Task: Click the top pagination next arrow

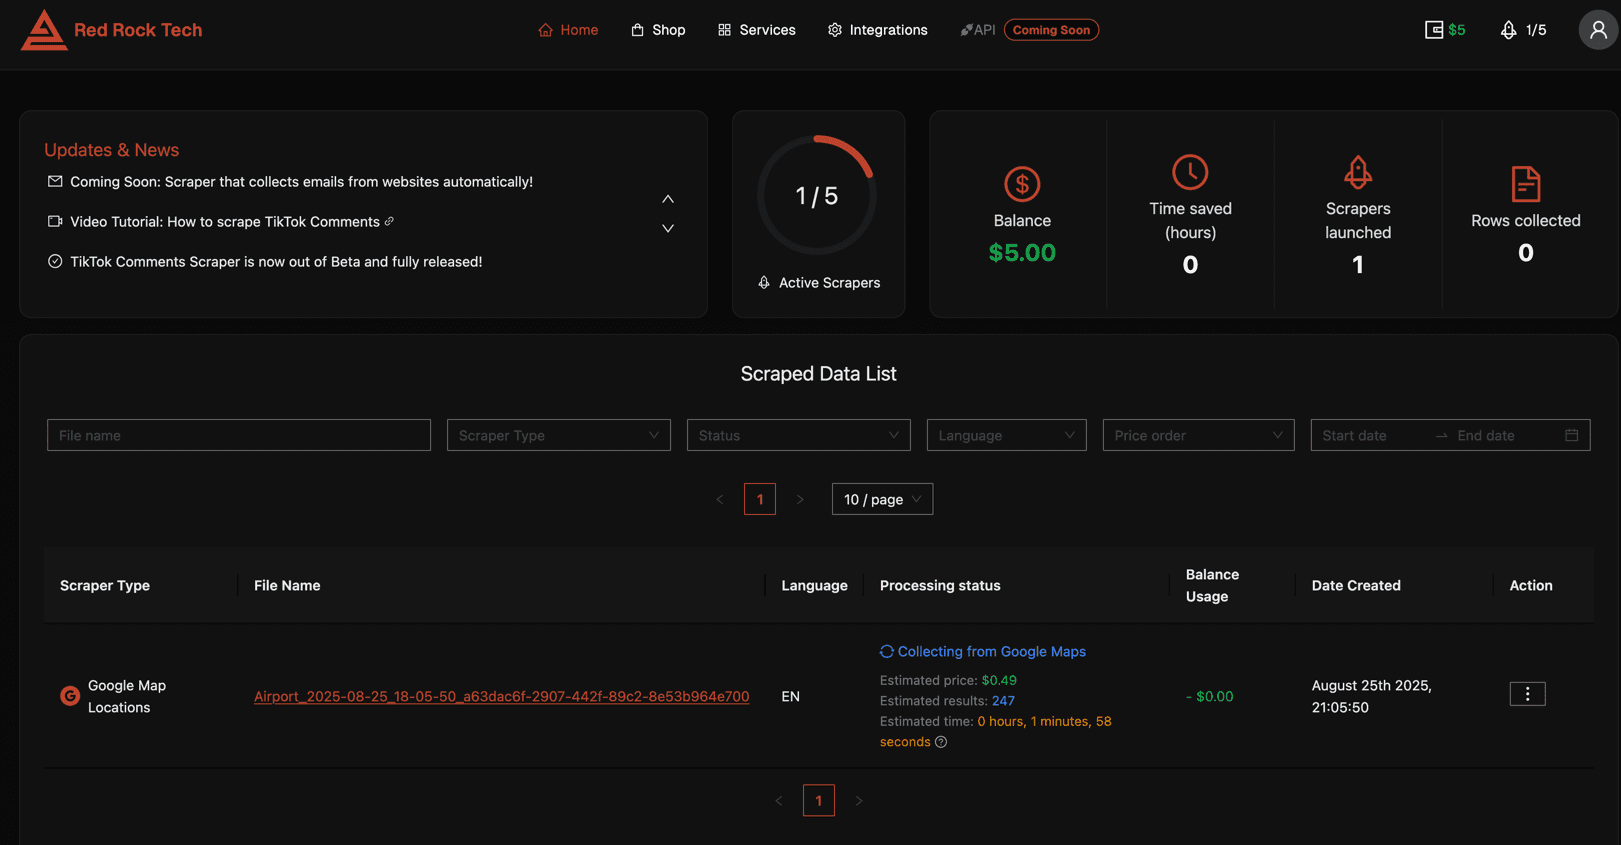Action: [800, 499]
